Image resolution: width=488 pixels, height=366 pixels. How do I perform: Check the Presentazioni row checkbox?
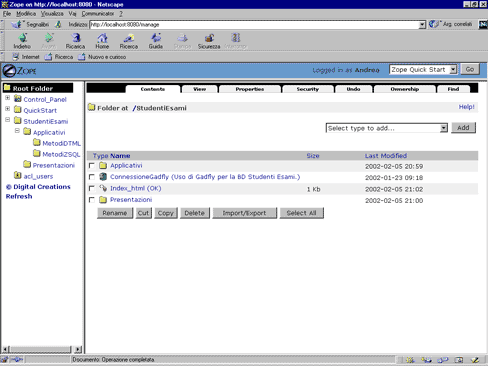pos(92,200)
